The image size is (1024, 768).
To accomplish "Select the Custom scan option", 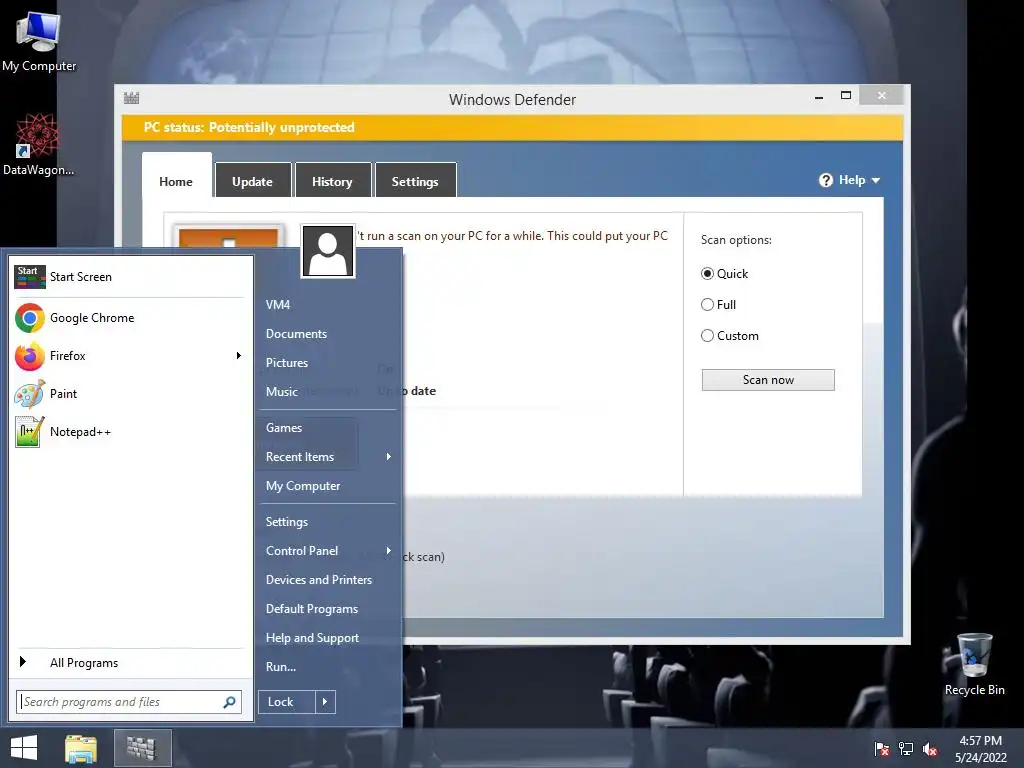I will coord(707,336).
